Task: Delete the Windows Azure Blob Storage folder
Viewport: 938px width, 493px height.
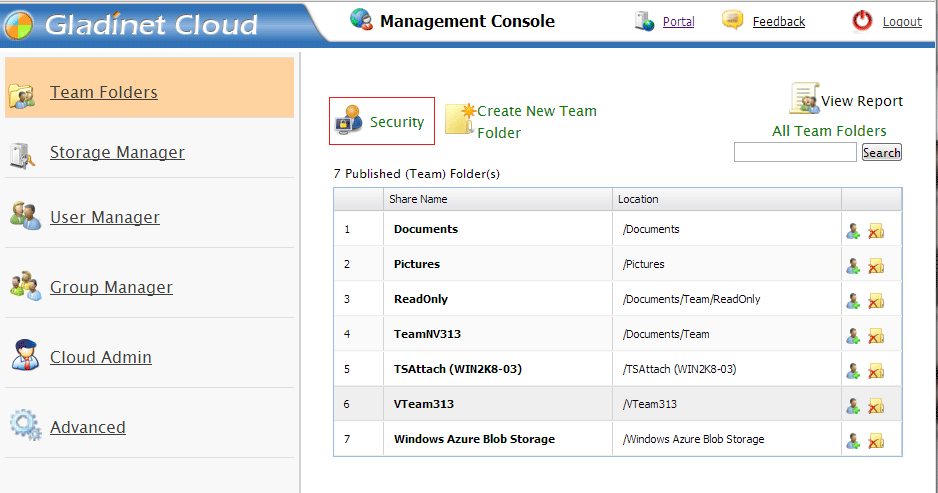Action: [876, 441]
